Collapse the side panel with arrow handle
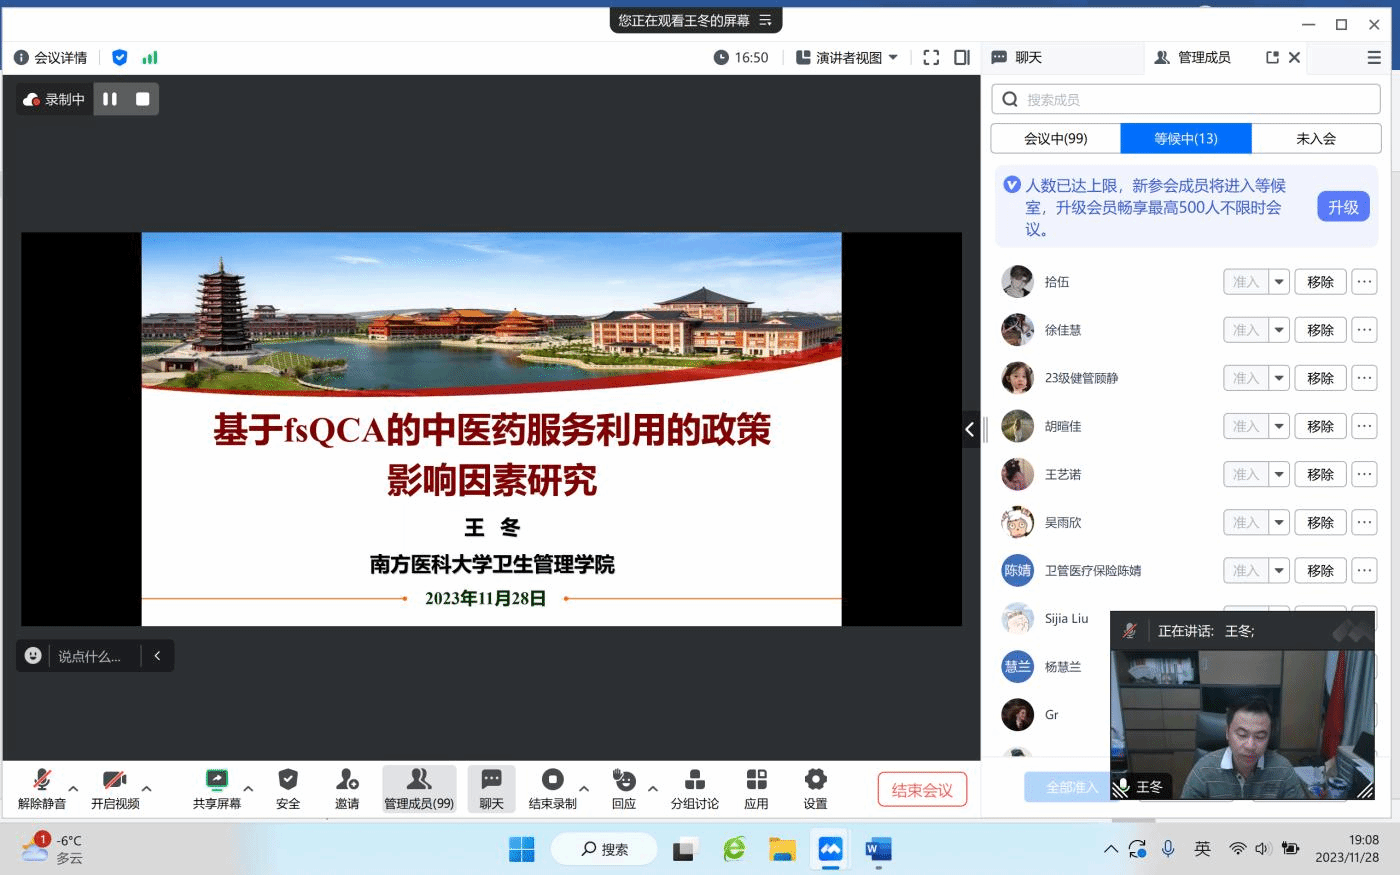The image size is (1400, 875). [x=969, y=430]
